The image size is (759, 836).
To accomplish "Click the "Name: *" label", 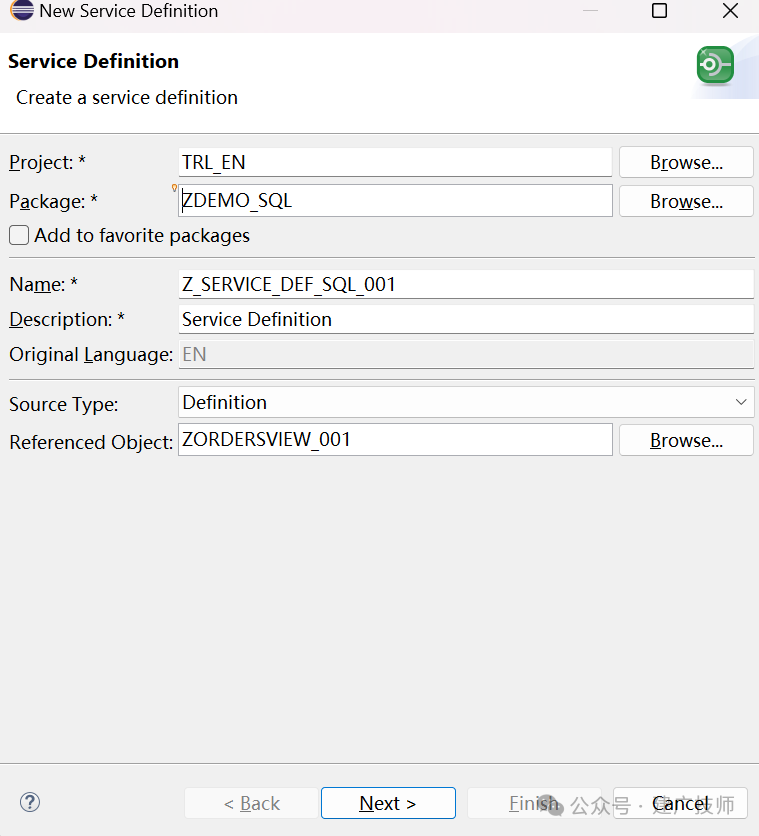I will pyautogui.click(x=43, y=284).
